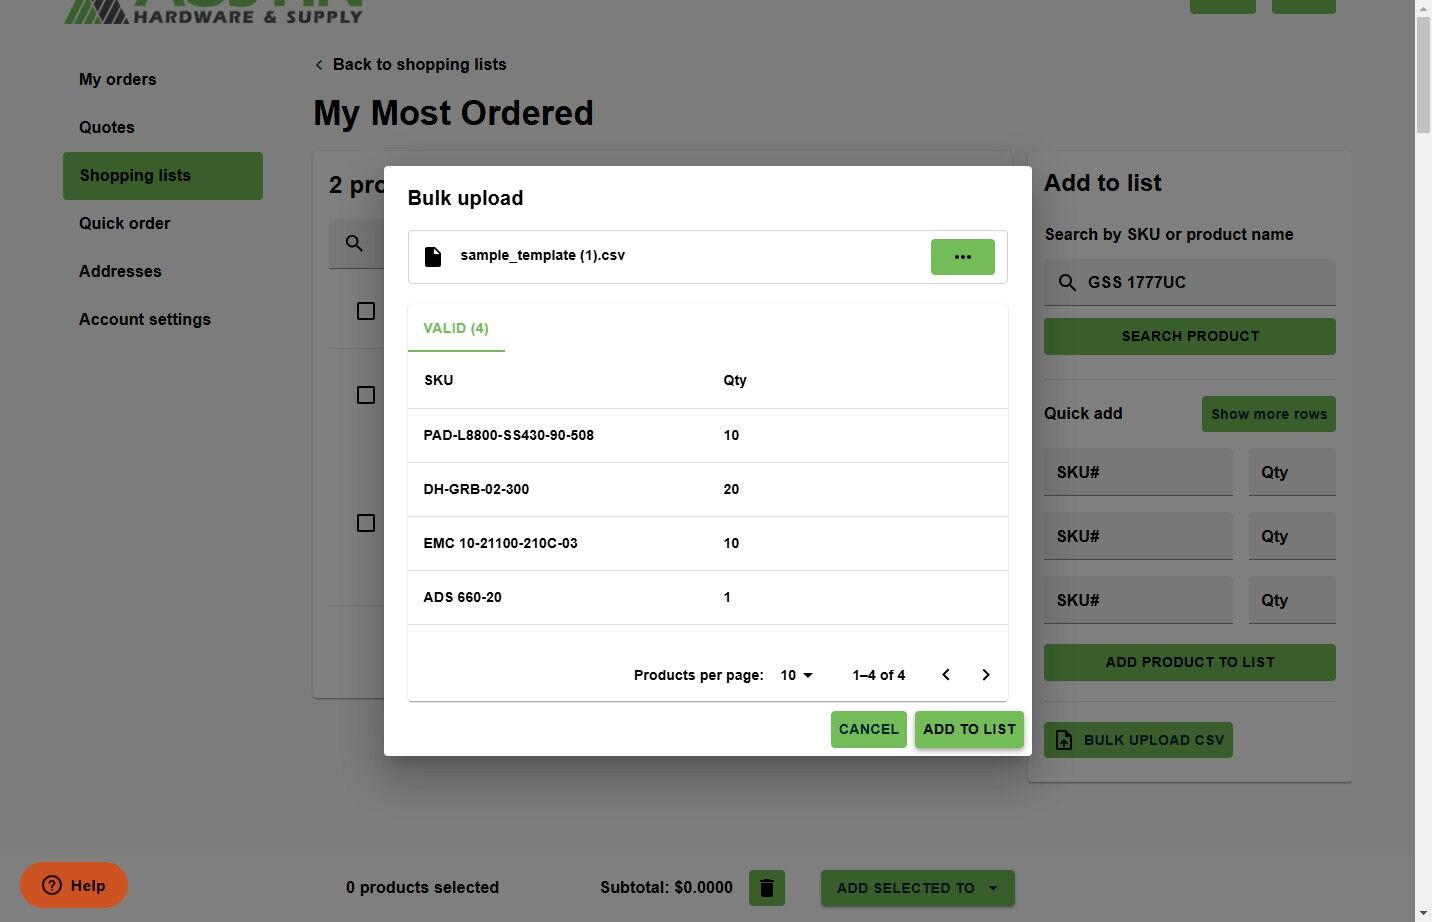Screen dimensions: 1432x922
Task: Tick the third product checkbox
Action: pos(366,523)
